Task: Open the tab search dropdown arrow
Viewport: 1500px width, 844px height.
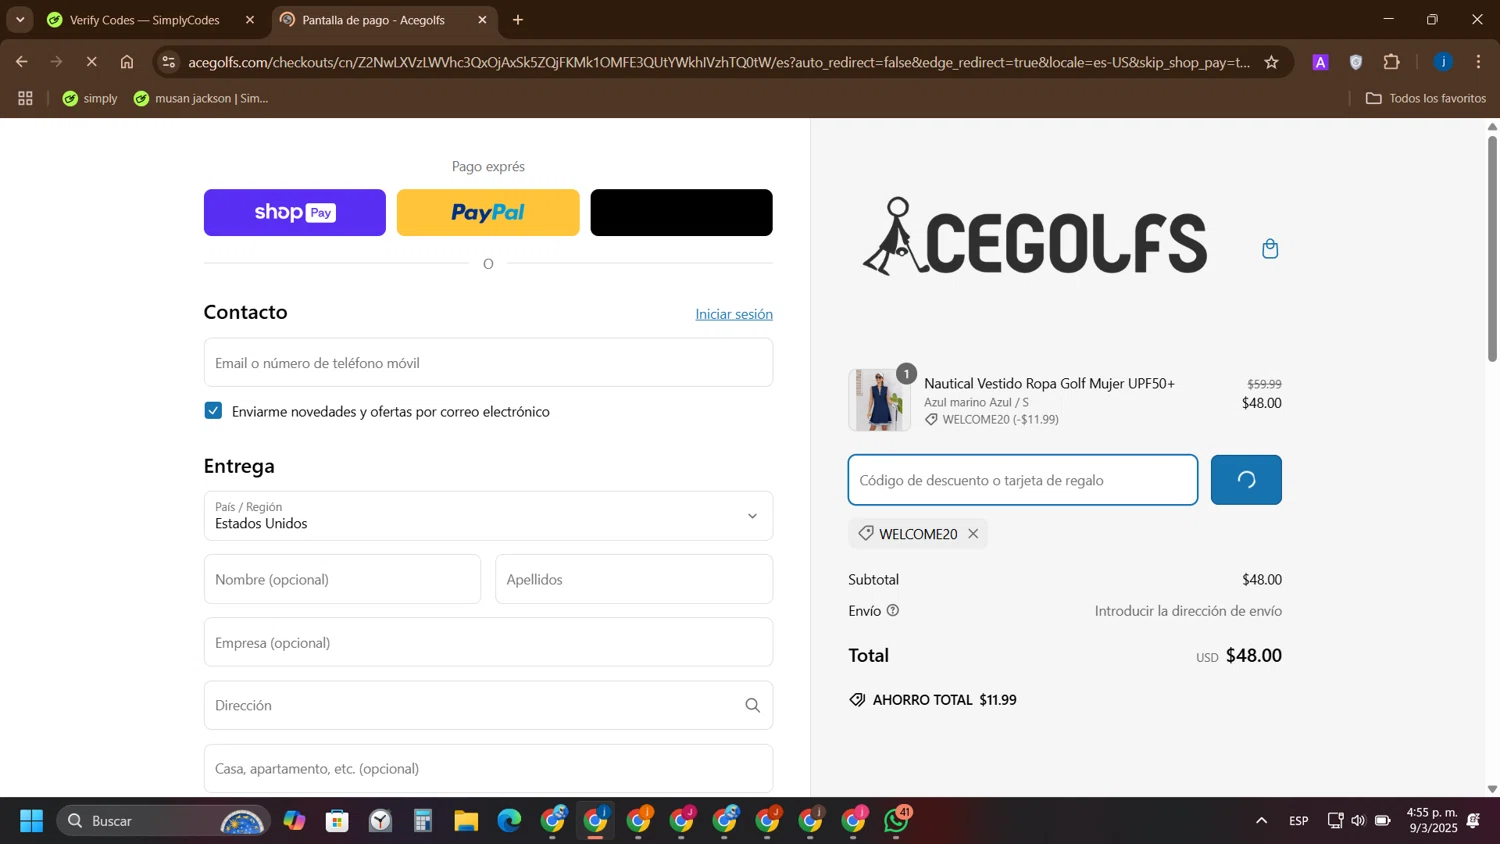Action: (x=20, y=20)
